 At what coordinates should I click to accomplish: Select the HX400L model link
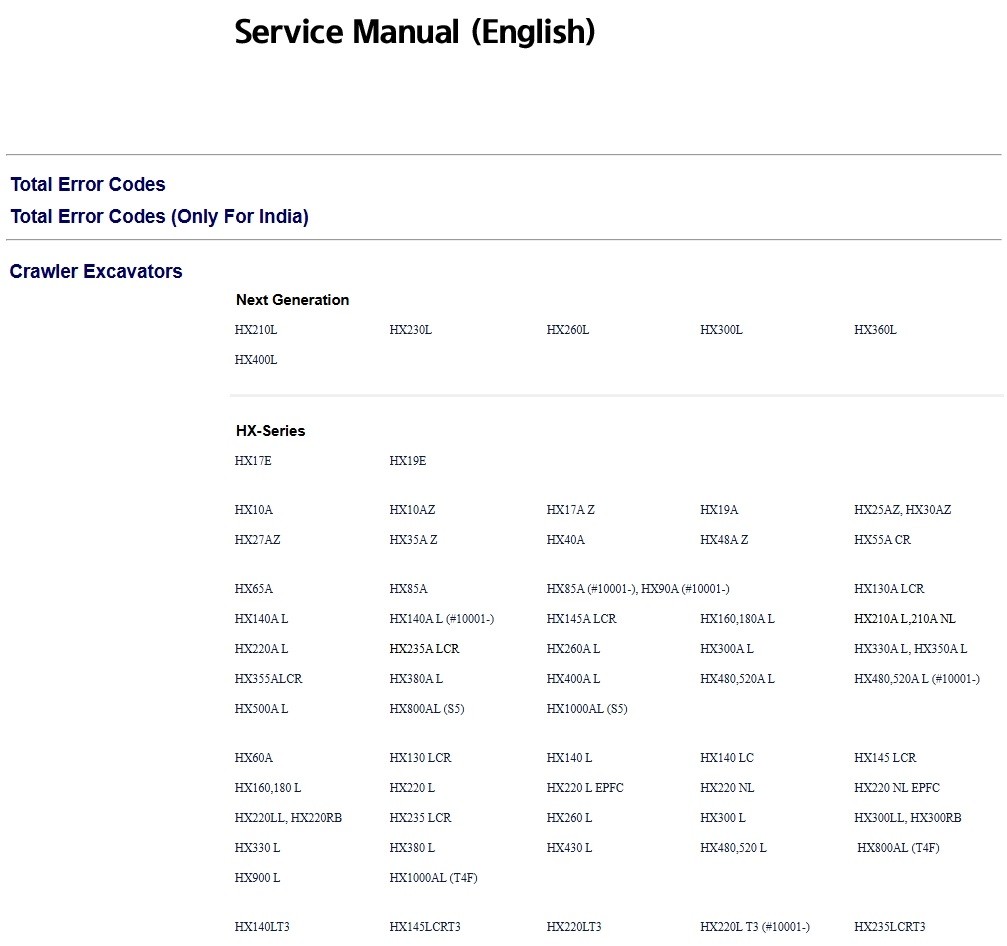[256, 360]
